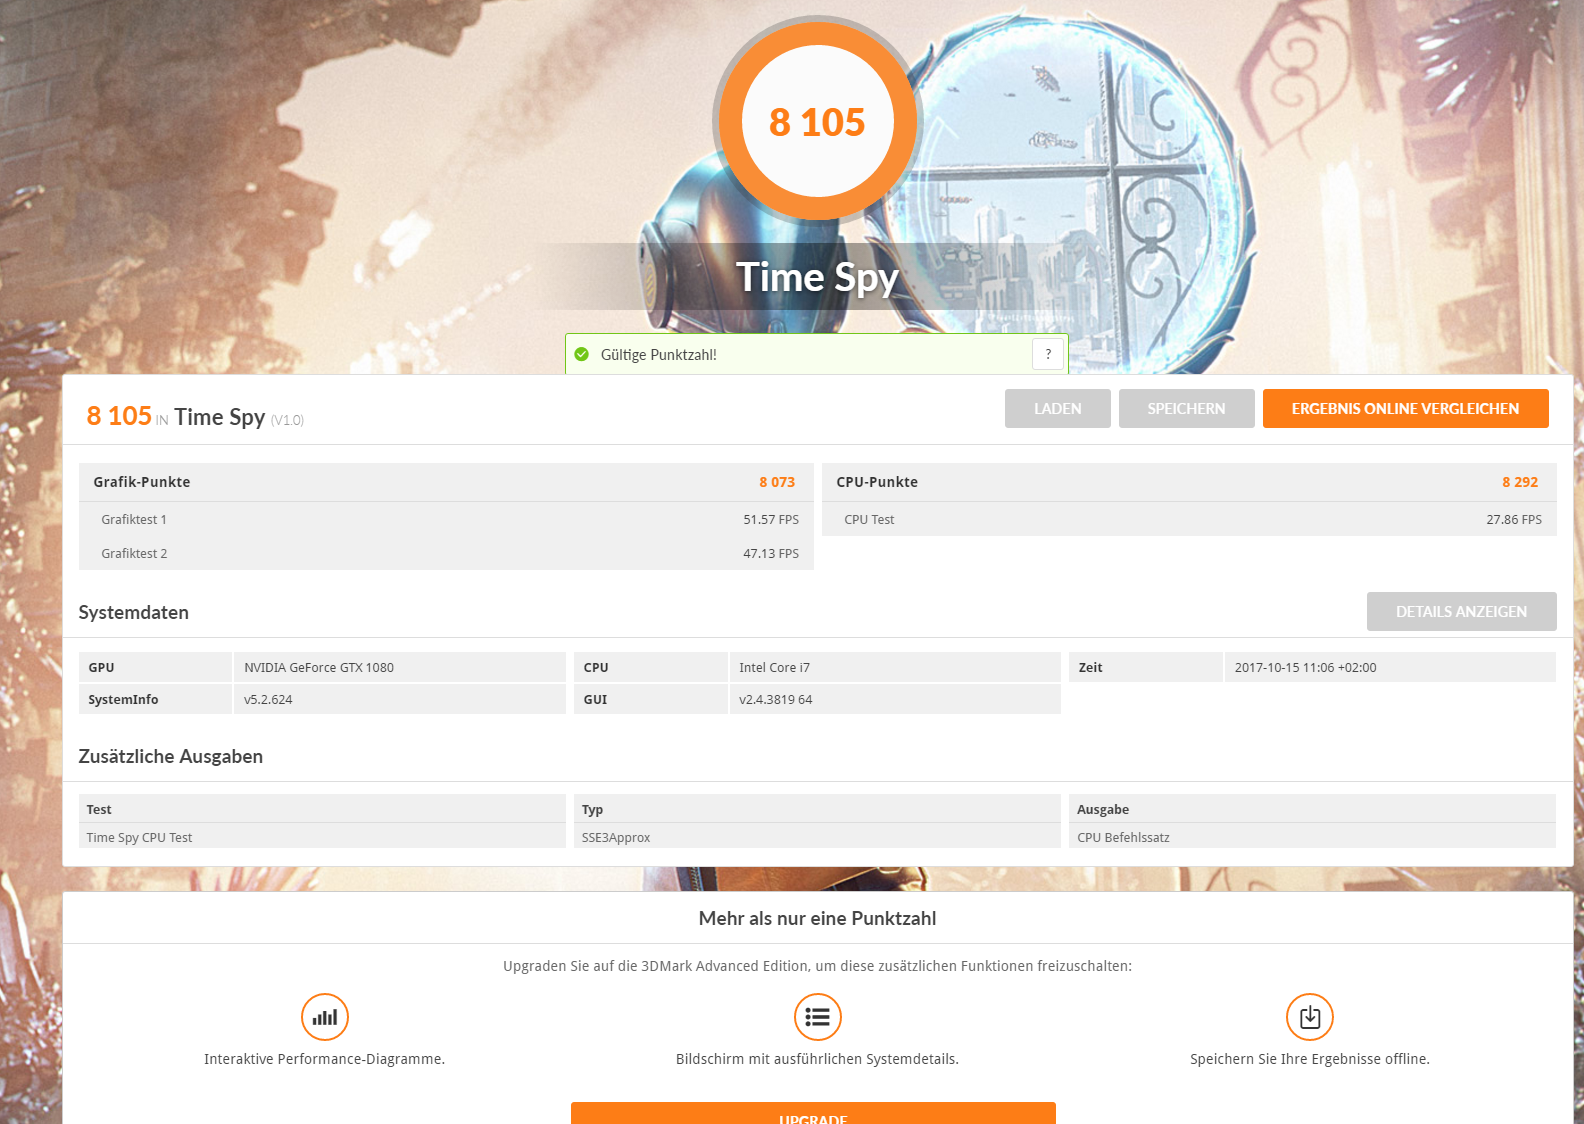Click the large 8 105 score circle

pyautogui.click(x=817, y=122)
